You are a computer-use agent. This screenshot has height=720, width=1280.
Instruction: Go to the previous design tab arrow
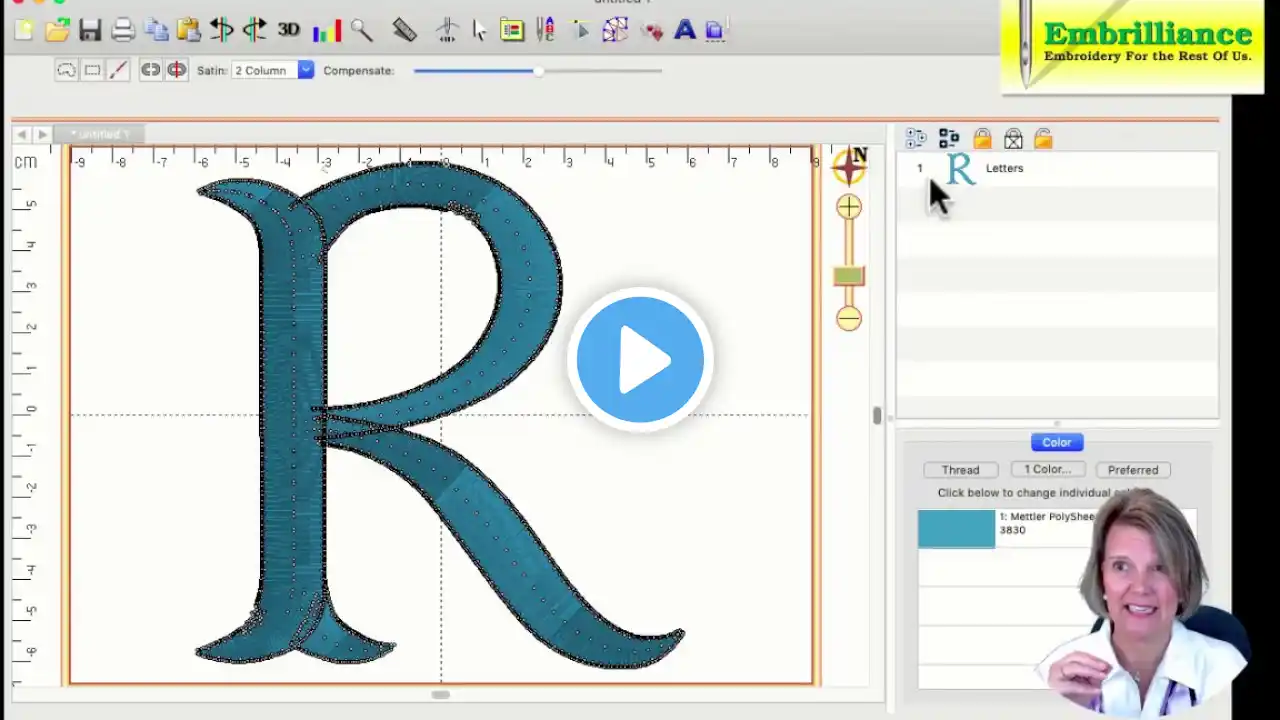[x=22, y=134]
